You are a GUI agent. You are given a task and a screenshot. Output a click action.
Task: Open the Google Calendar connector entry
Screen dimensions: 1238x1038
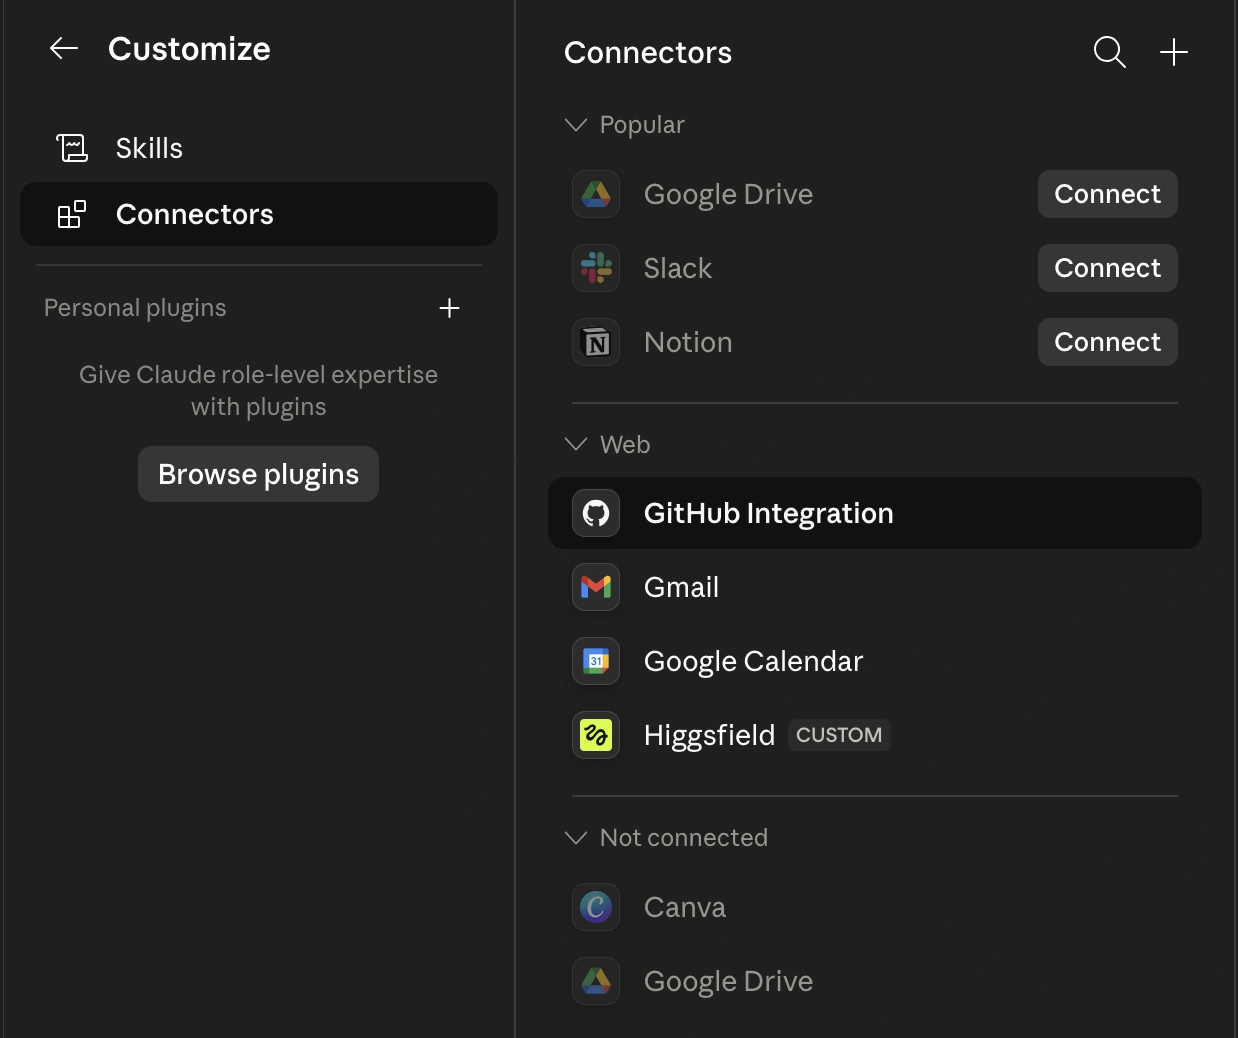tap(875, 661)
